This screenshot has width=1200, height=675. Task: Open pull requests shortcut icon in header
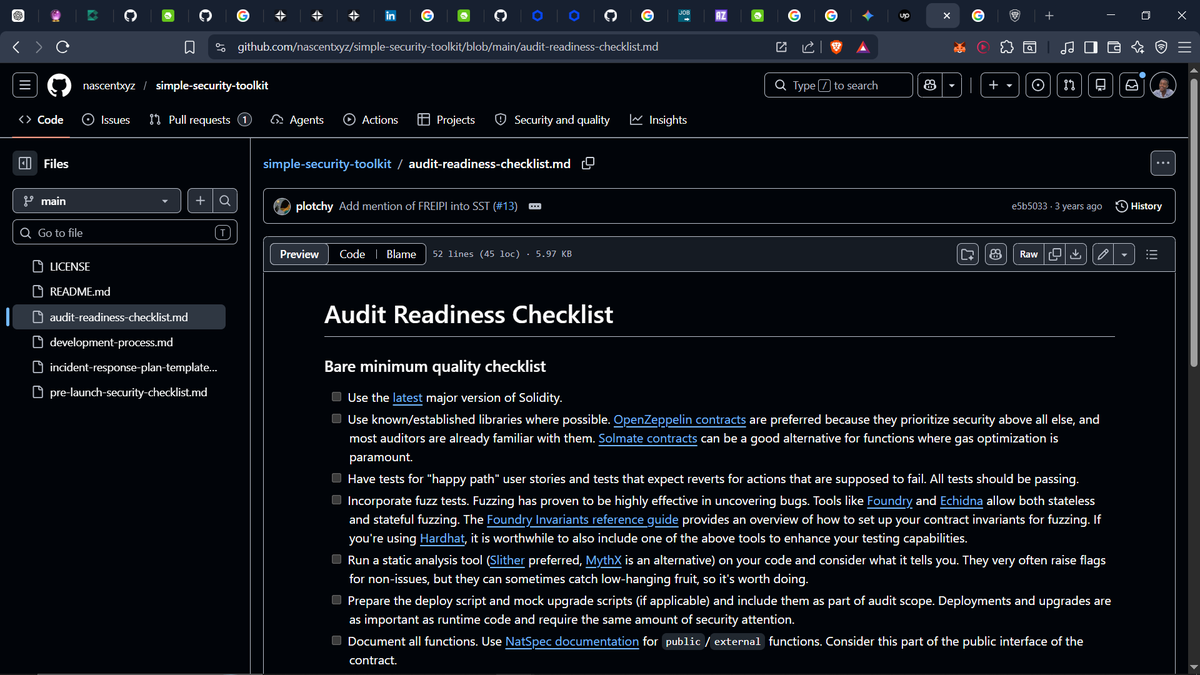tap(1069, 86)
